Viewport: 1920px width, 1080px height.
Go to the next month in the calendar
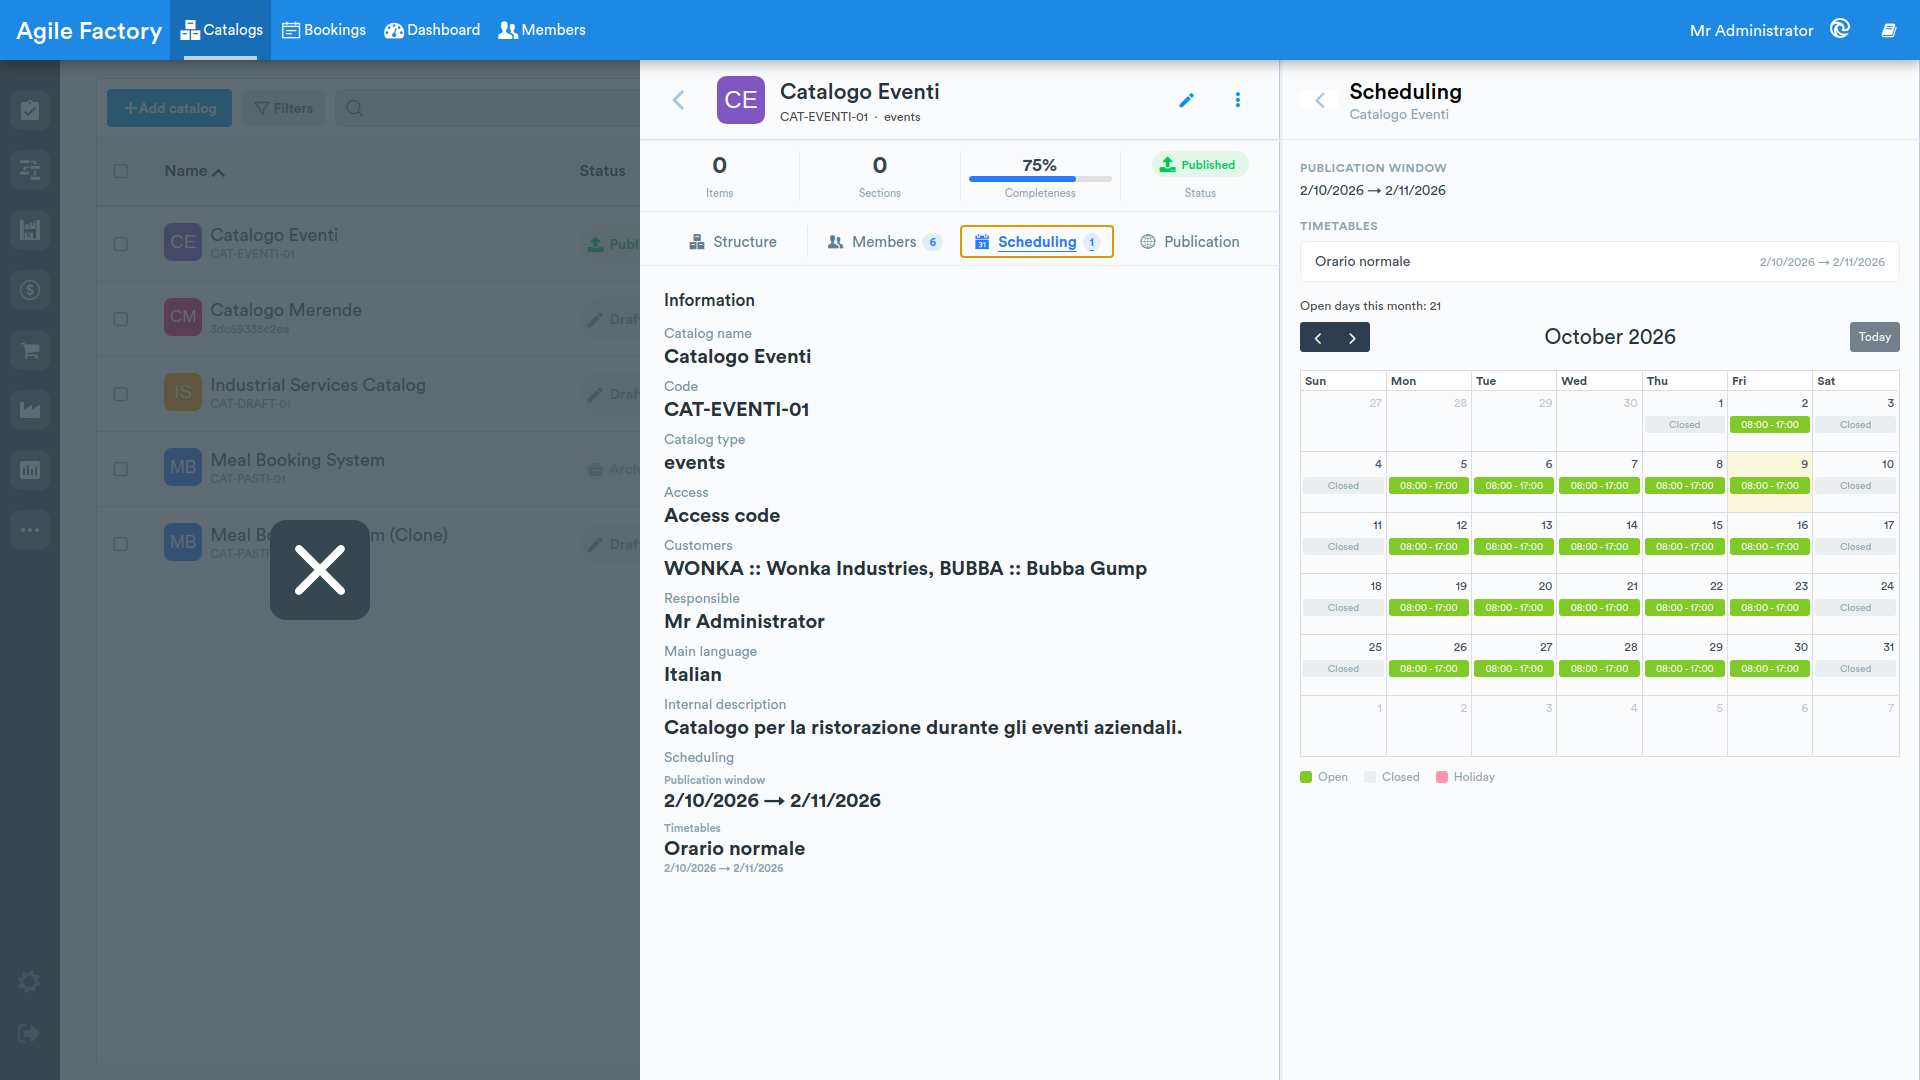click(1352, 338)
